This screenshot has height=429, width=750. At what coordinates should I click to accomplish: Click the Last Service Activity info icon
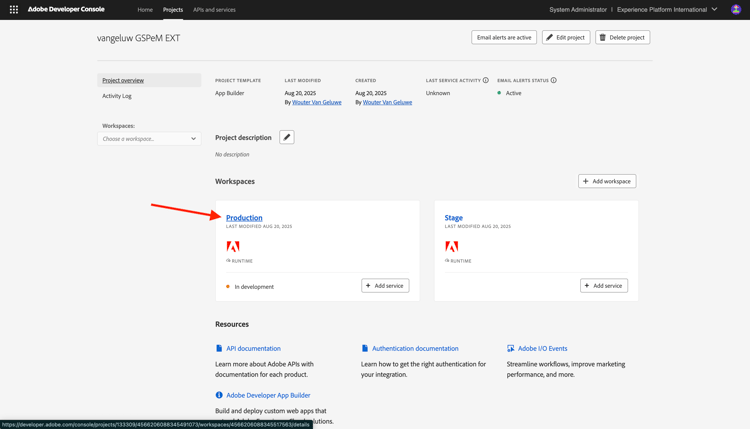(485, 80)
